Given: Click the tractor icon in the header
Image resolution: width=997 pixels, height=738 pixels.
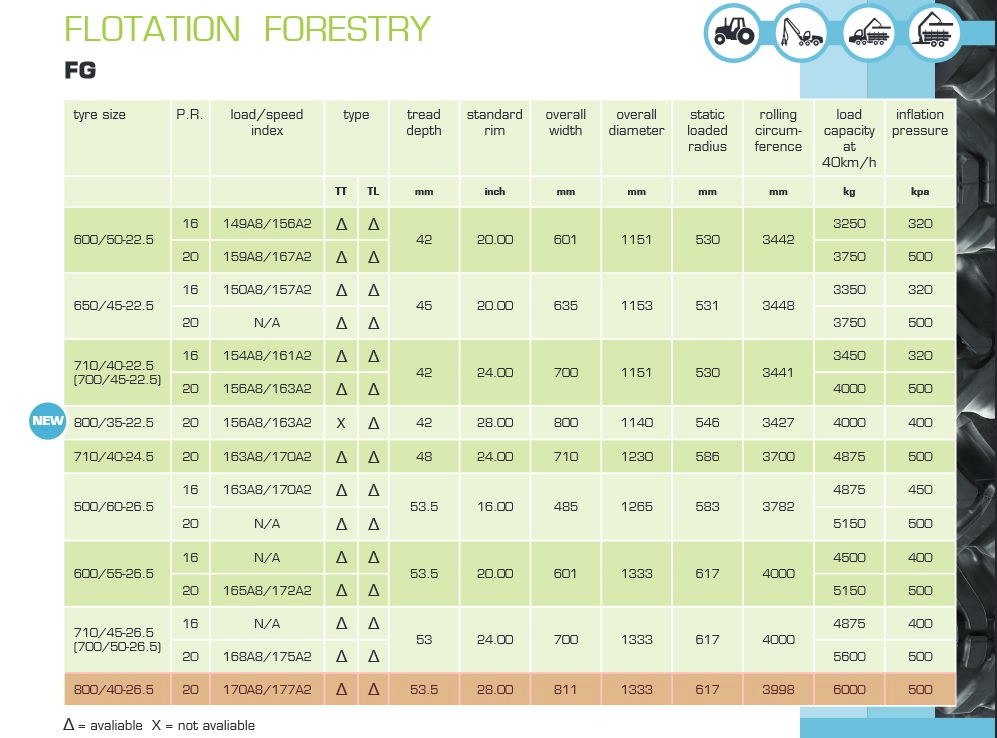Looking at the screenshot, I should point(735,33).
